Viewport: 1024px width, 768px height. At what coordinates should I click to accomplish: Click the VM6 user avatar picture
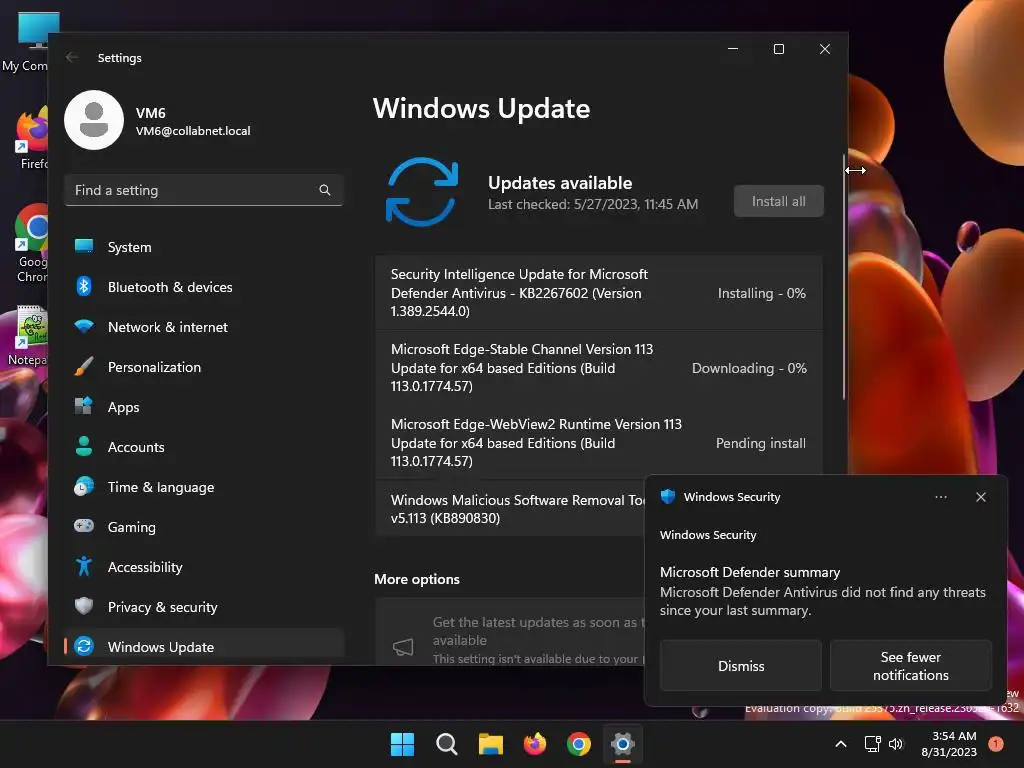click(94, 120)
